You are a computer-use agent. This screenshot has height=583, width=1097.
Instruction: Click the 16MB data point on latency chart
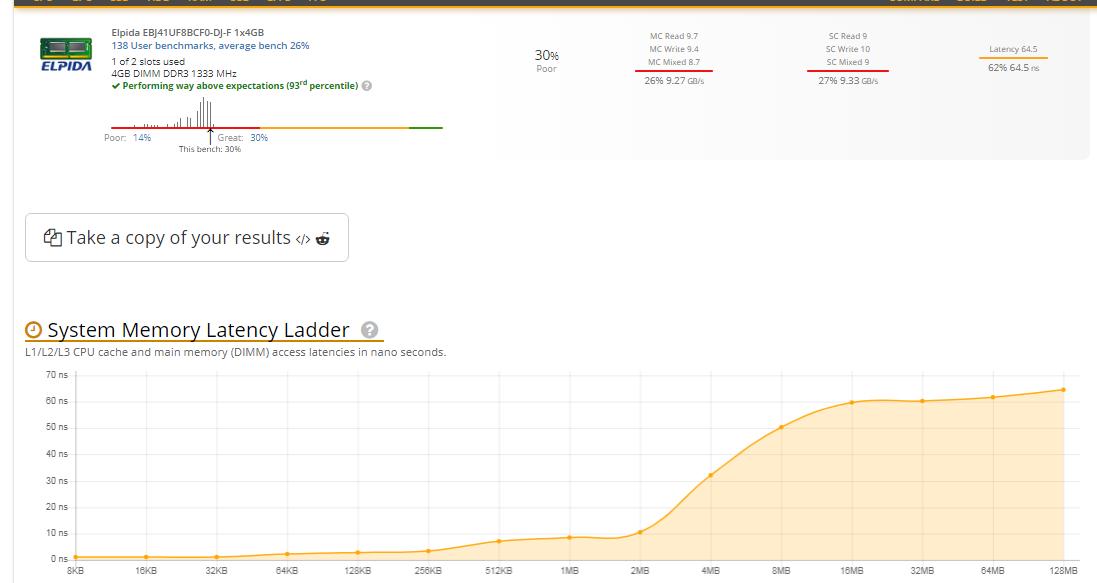852,402
